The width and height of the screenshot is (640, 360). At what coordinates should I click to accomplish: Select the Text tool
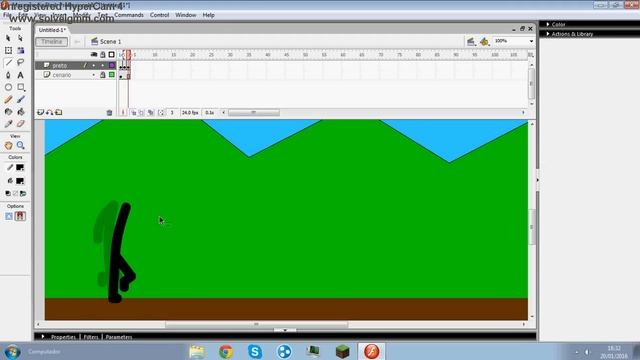20,75
